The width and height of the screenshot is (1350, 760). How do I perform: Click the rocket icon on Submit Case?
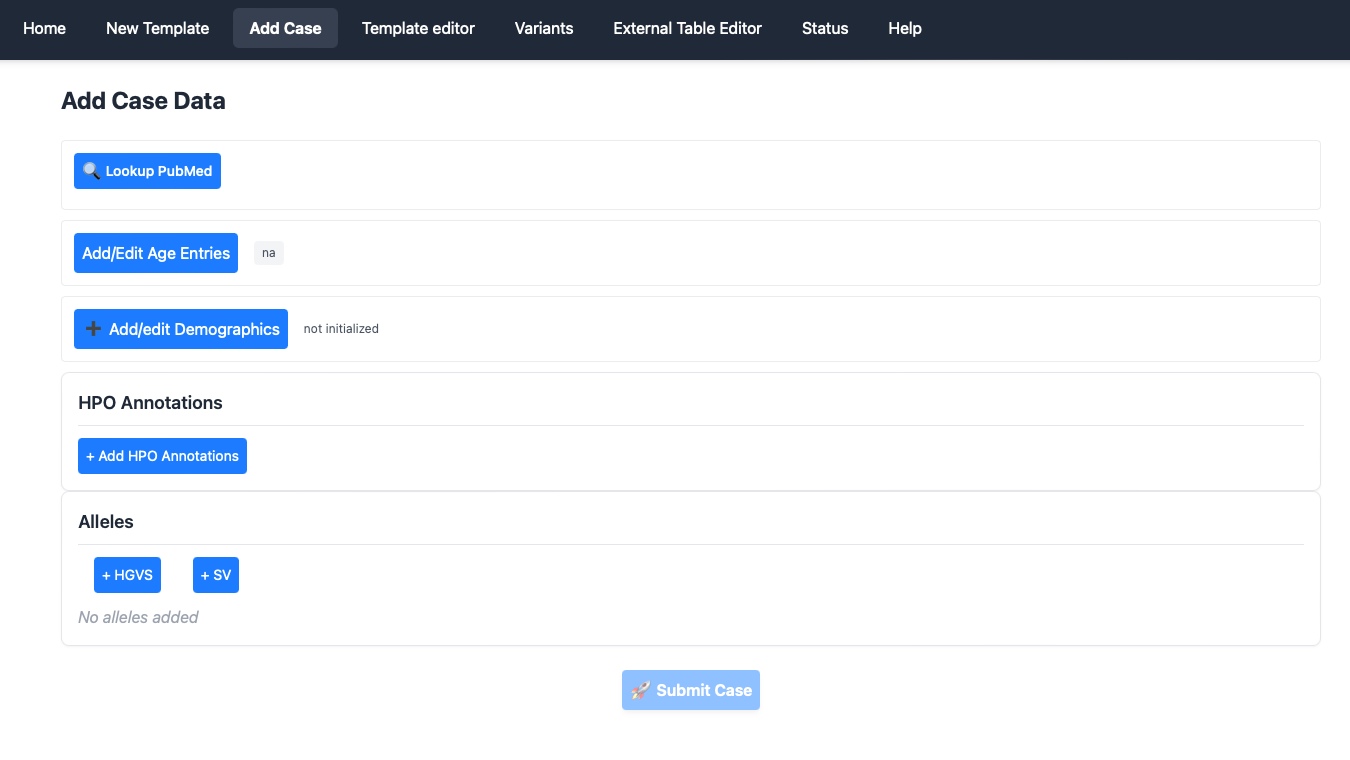(641, 690)
